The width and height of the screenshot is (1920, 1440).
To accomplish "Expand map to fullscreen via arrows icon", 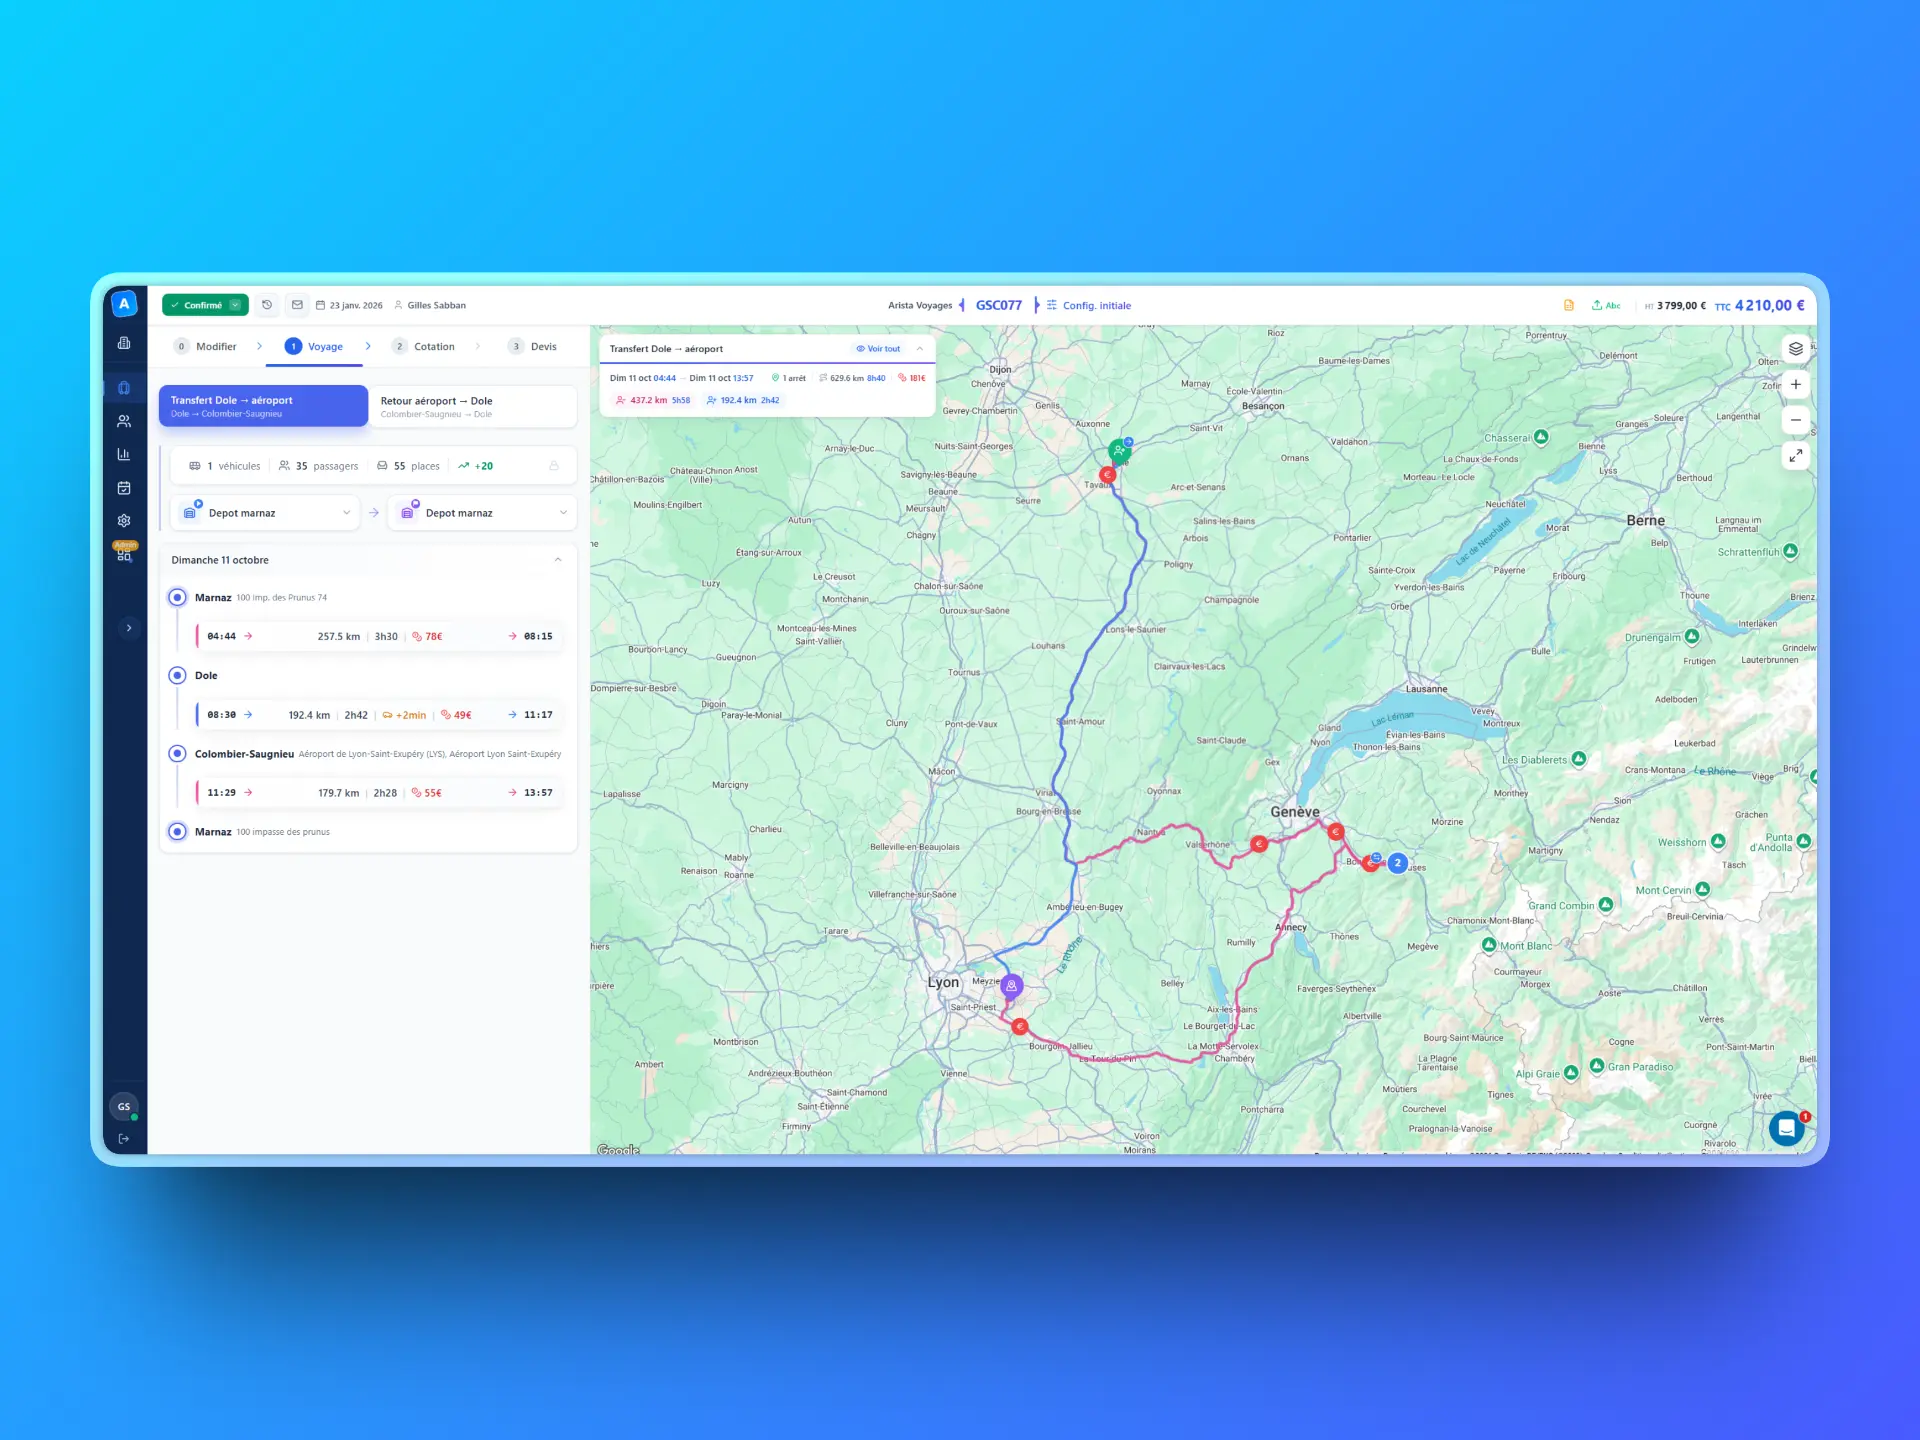I will 1796,456.
